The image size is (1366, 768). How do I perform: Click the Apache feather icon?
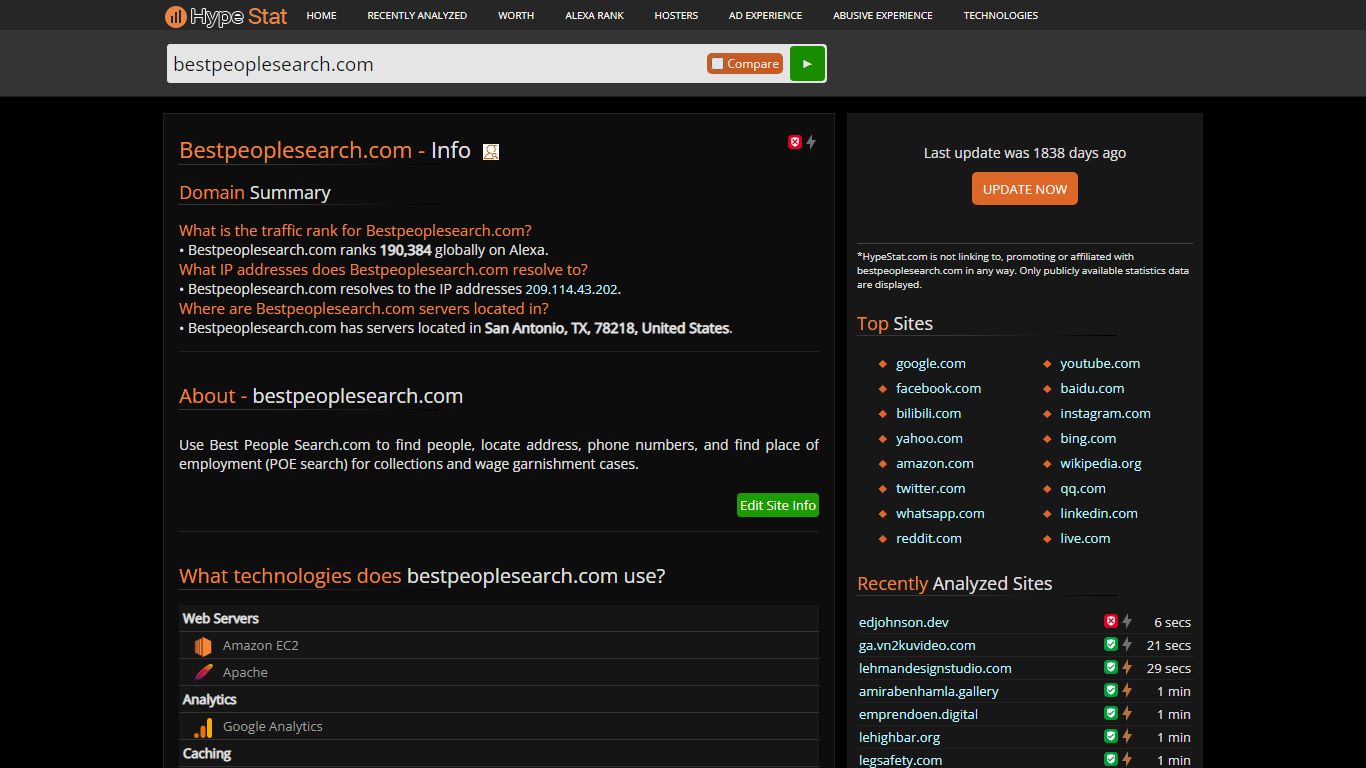coord(203,673)
